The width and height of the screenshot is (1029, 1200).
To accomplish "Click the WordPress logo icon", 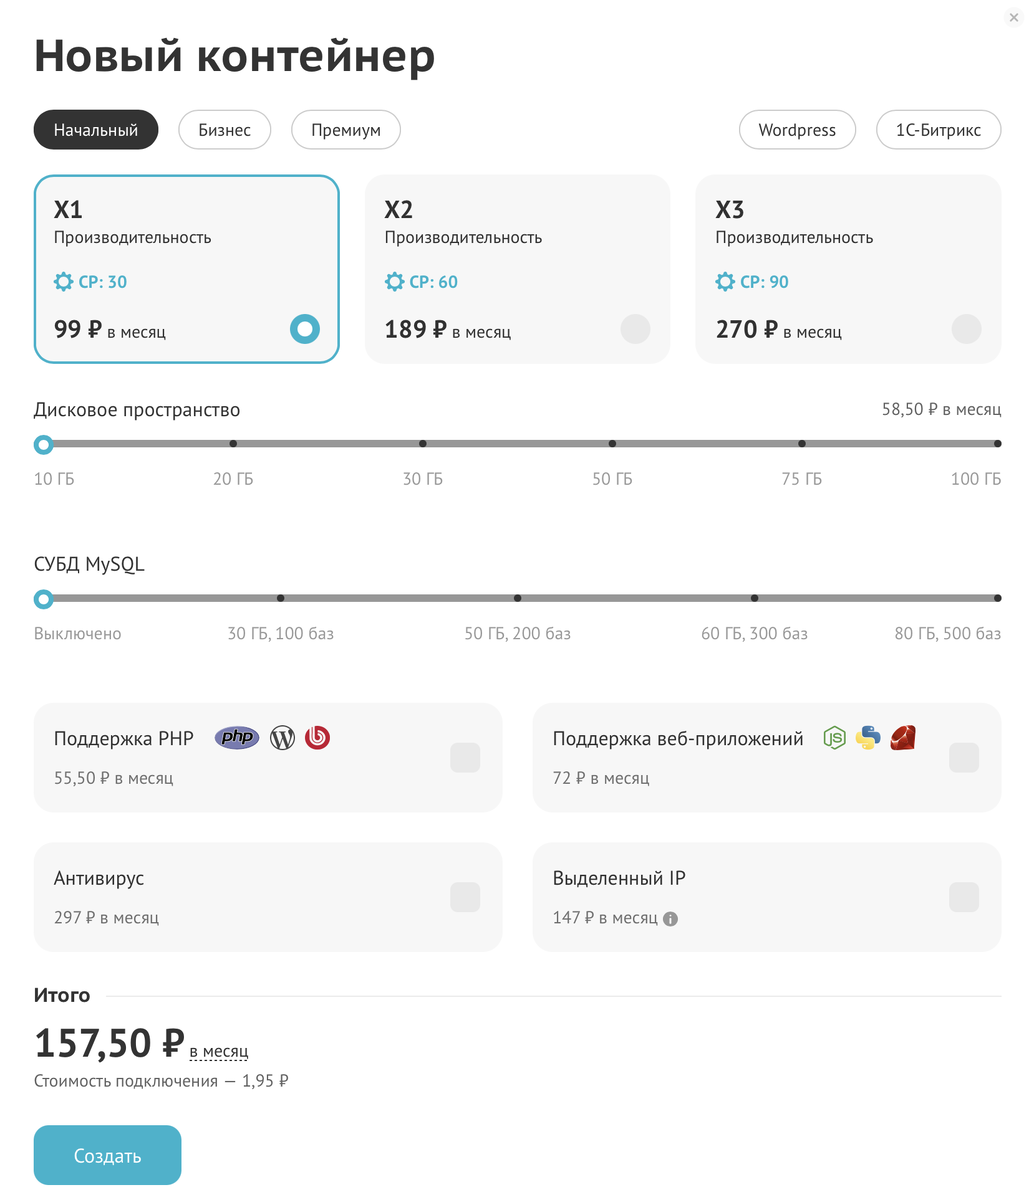I will point(283,738).
